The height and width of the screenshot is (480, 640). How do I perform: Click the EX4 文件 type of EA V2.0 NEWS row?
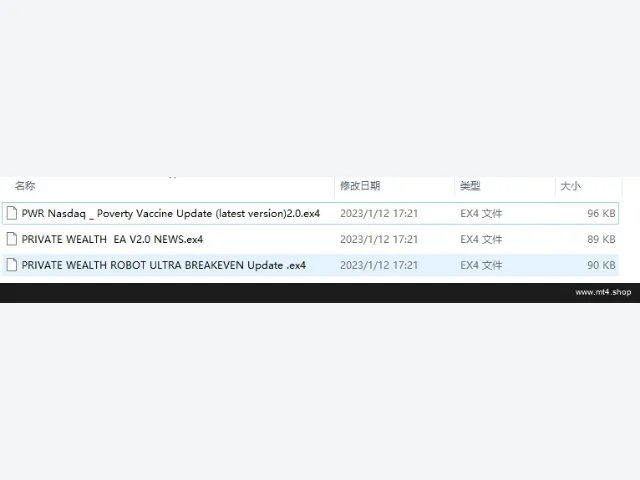(481, 239)
